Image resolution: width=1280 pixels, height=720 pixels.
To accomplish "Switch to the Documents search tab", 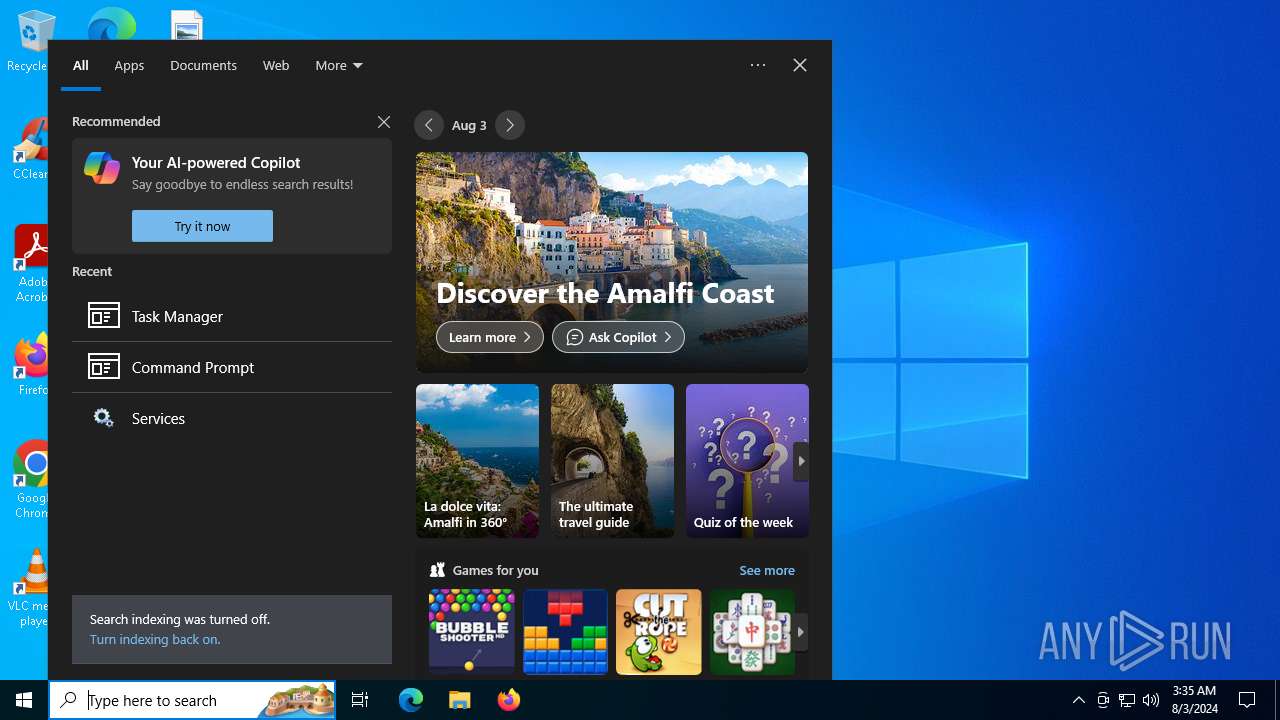I will point(203,65).
